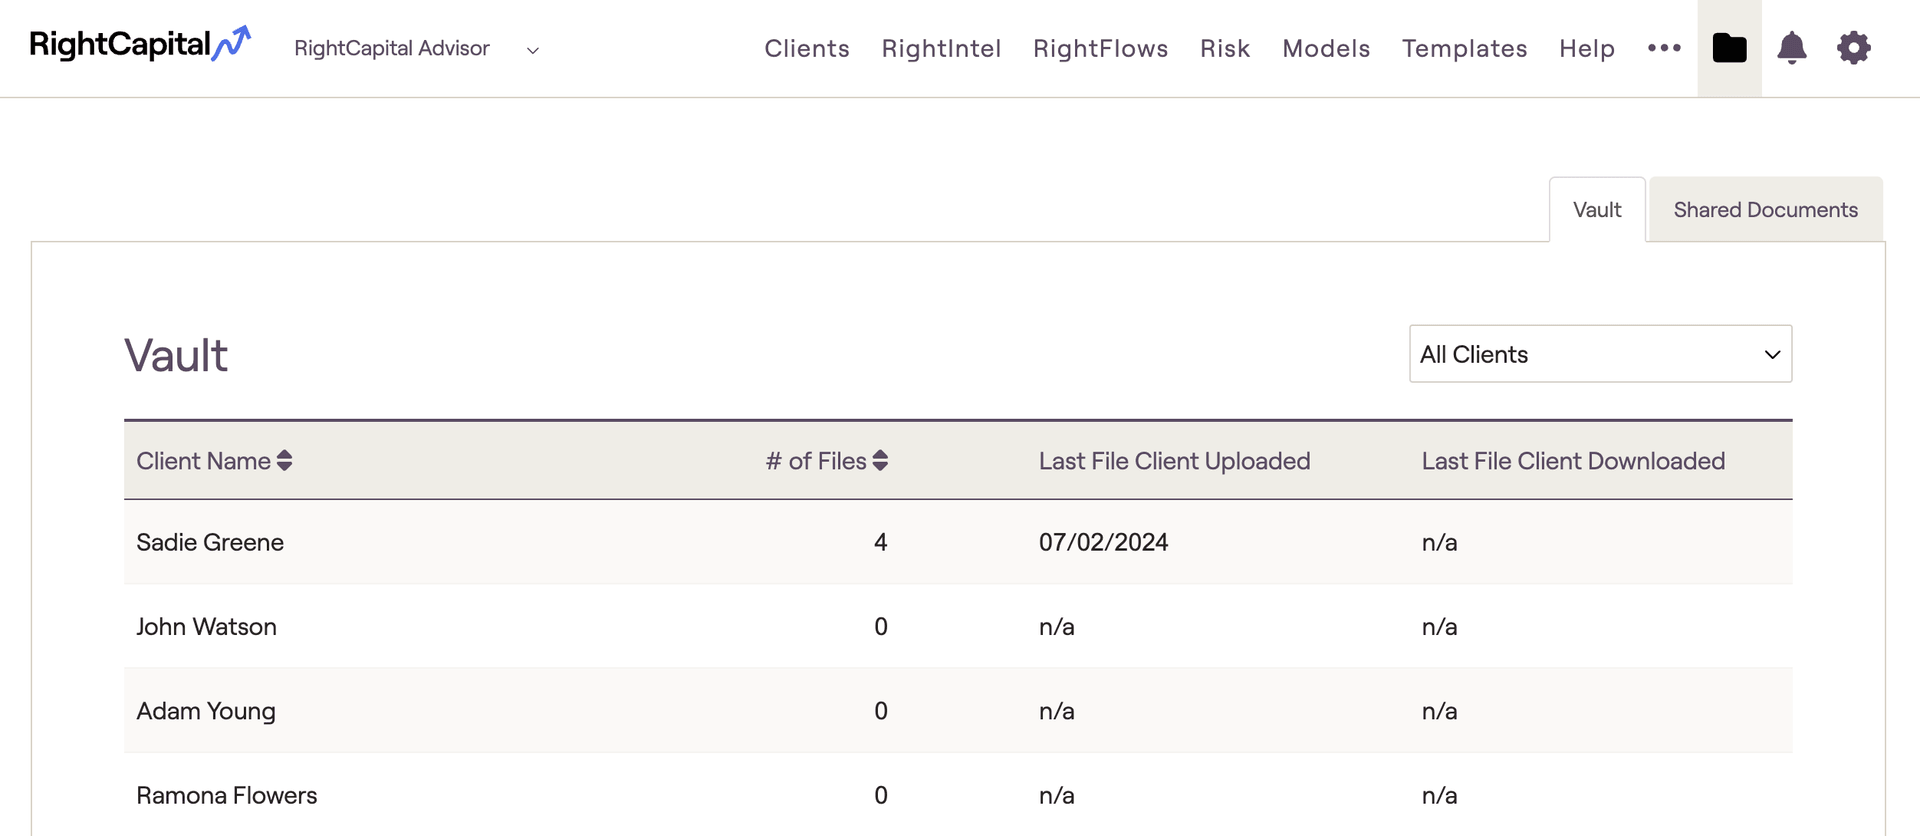Switch to the Shared Documents tab
The height and width of the screenshot is (836, 1920).
coord(1765,210)
